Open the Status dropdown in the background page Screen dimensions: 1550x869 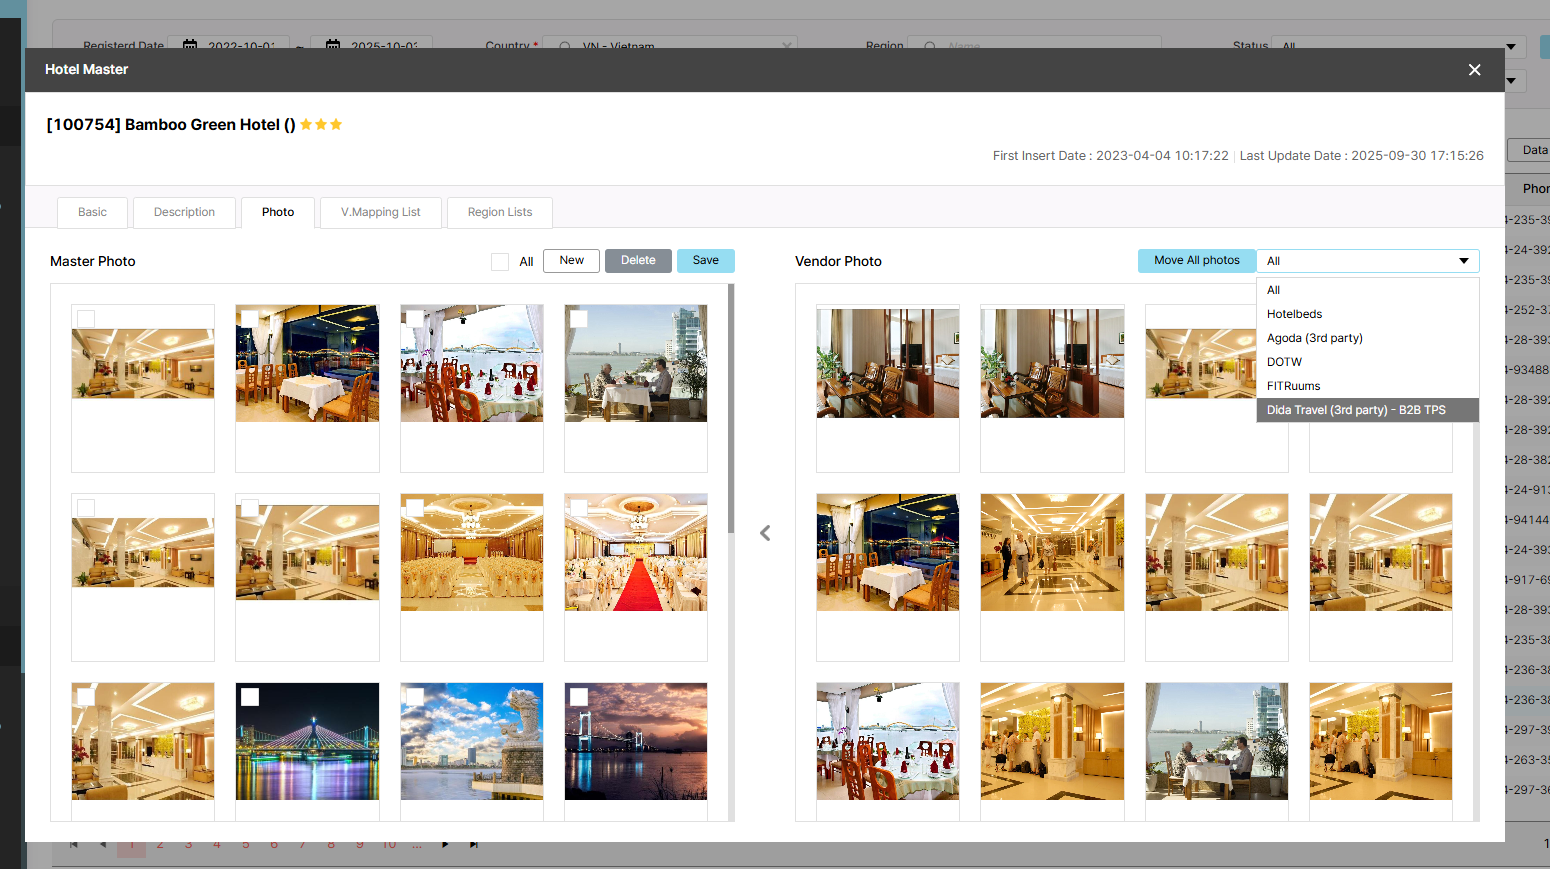tap(1397, 46)
